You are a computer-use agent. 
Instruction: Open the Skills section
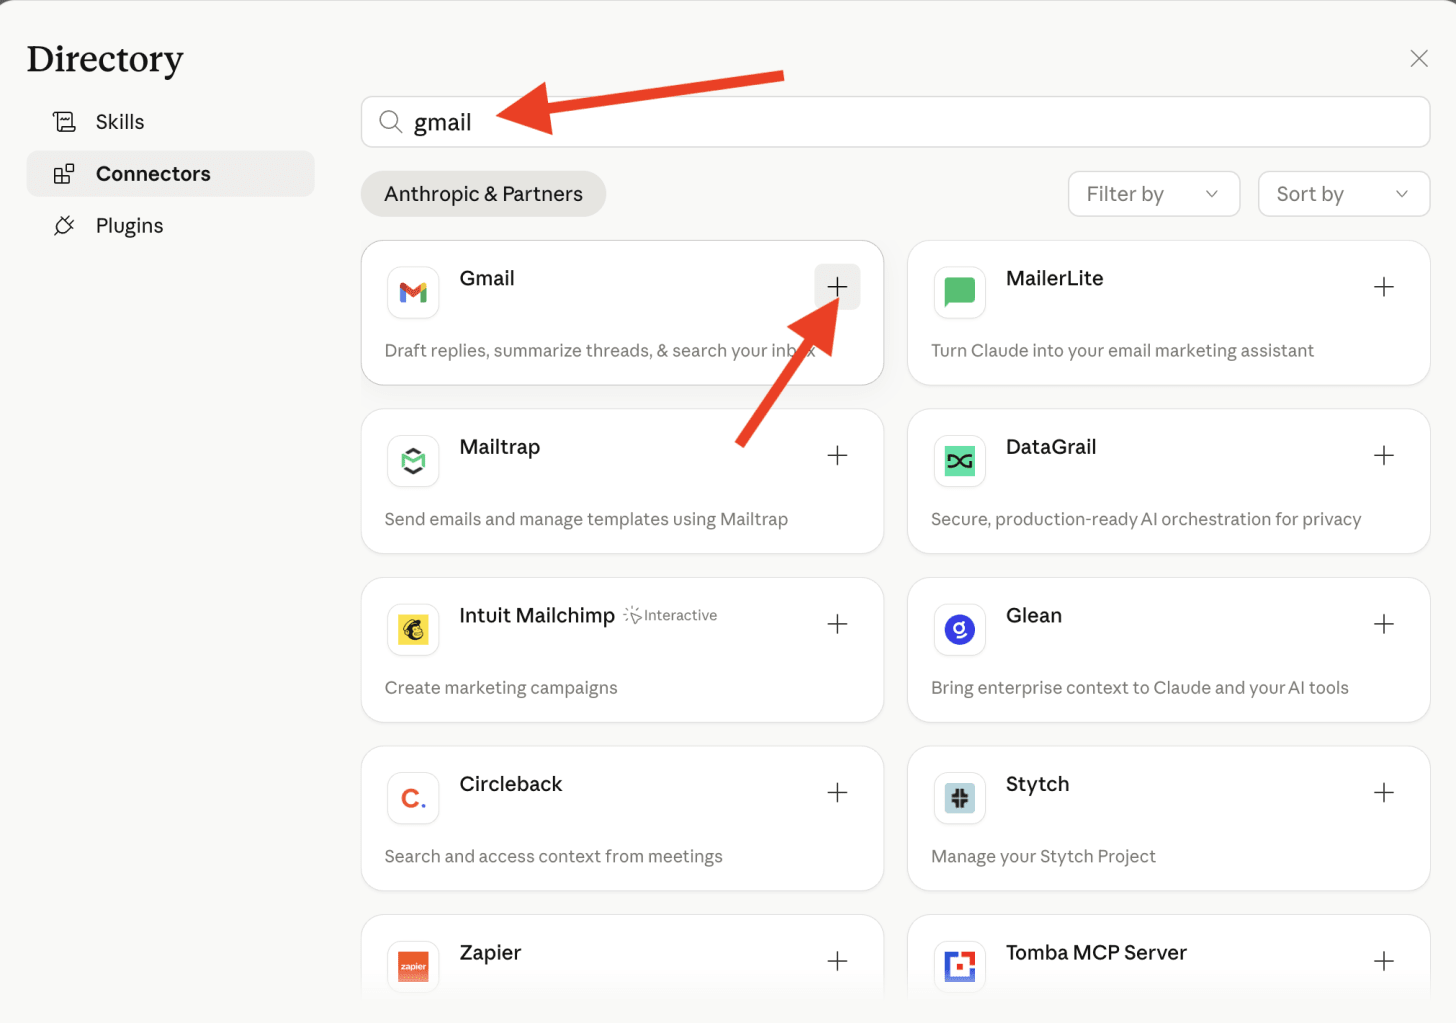pyautogui.click(x=170, y=122)
